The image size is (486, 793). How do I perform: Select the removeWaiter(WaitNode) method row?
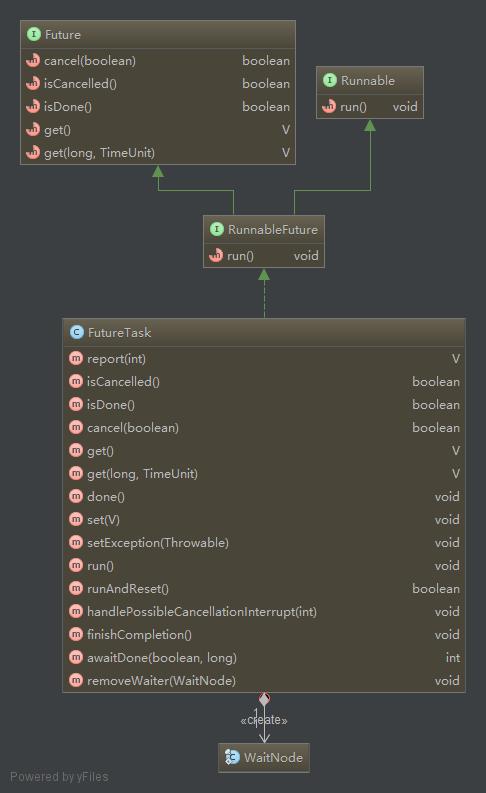pyautogui.click(x=264, y=681)
